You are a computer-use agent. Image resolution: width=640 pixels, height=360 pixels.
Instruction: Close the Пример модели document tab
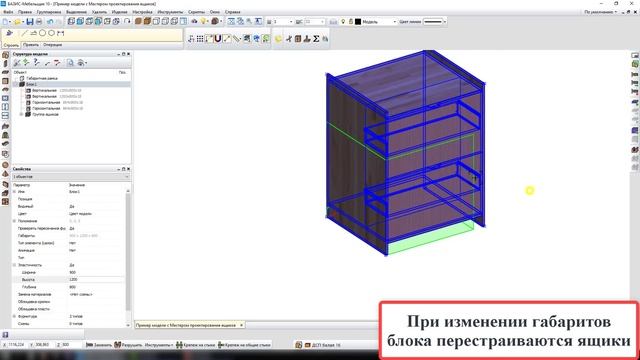(241, 325)
